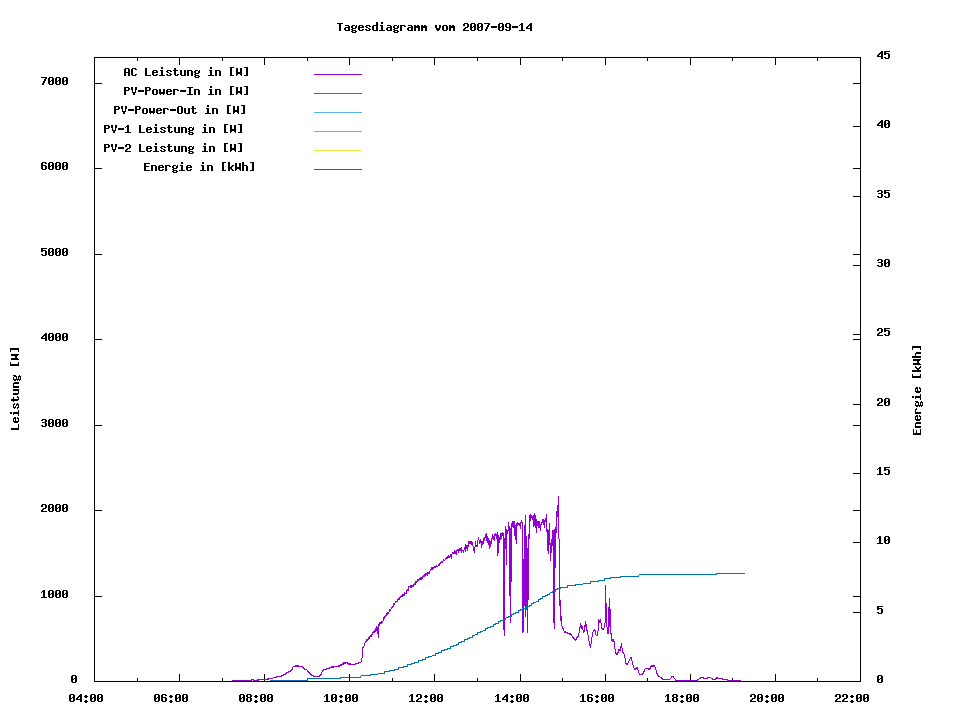Click the 22:00 label on the x-axis
Viewport: 960px width, 720px height.
pos(852,698)
